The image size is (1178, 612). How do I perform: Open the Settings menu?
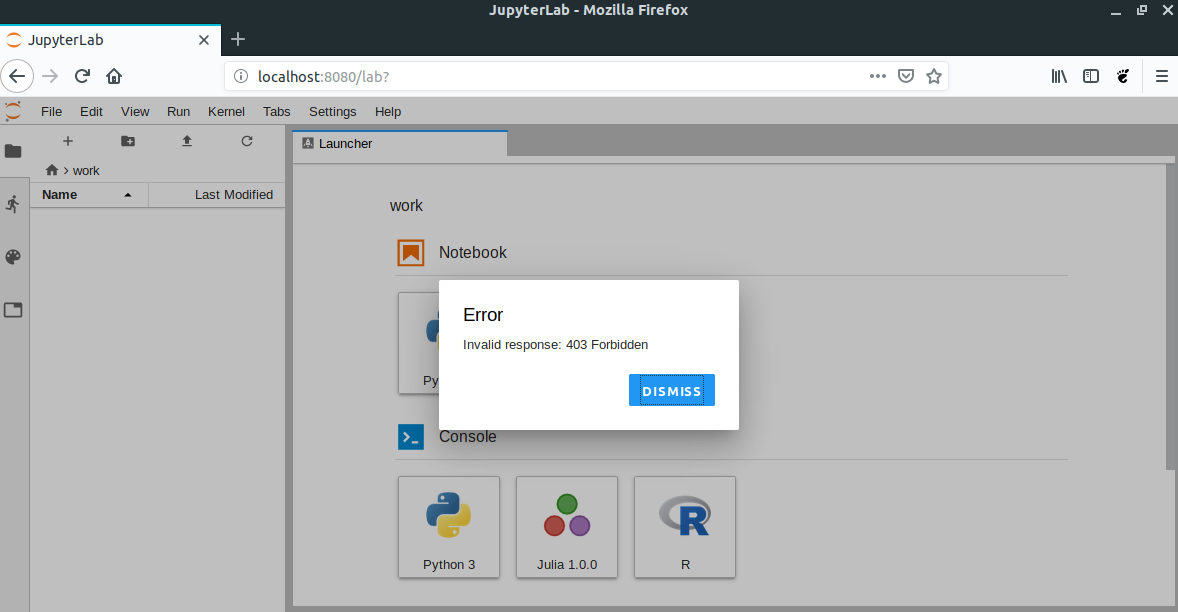click(x=333, y=112)
